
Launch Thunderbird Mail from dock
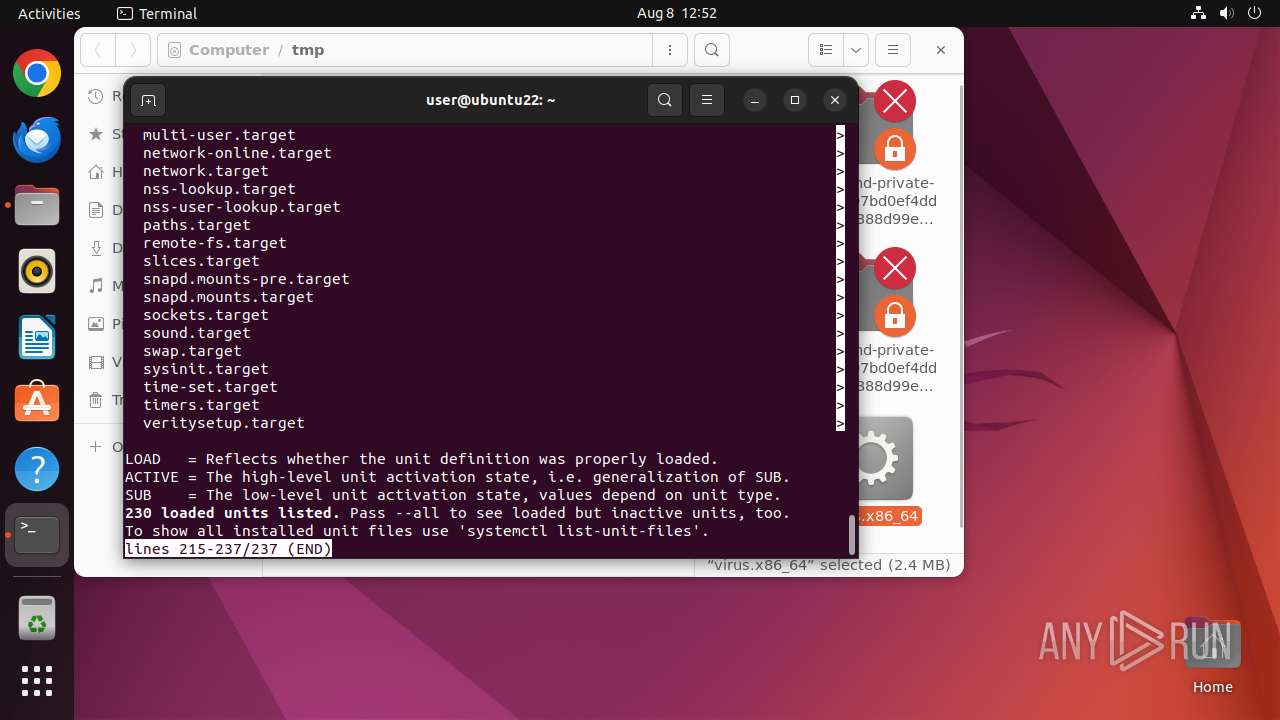37,140
